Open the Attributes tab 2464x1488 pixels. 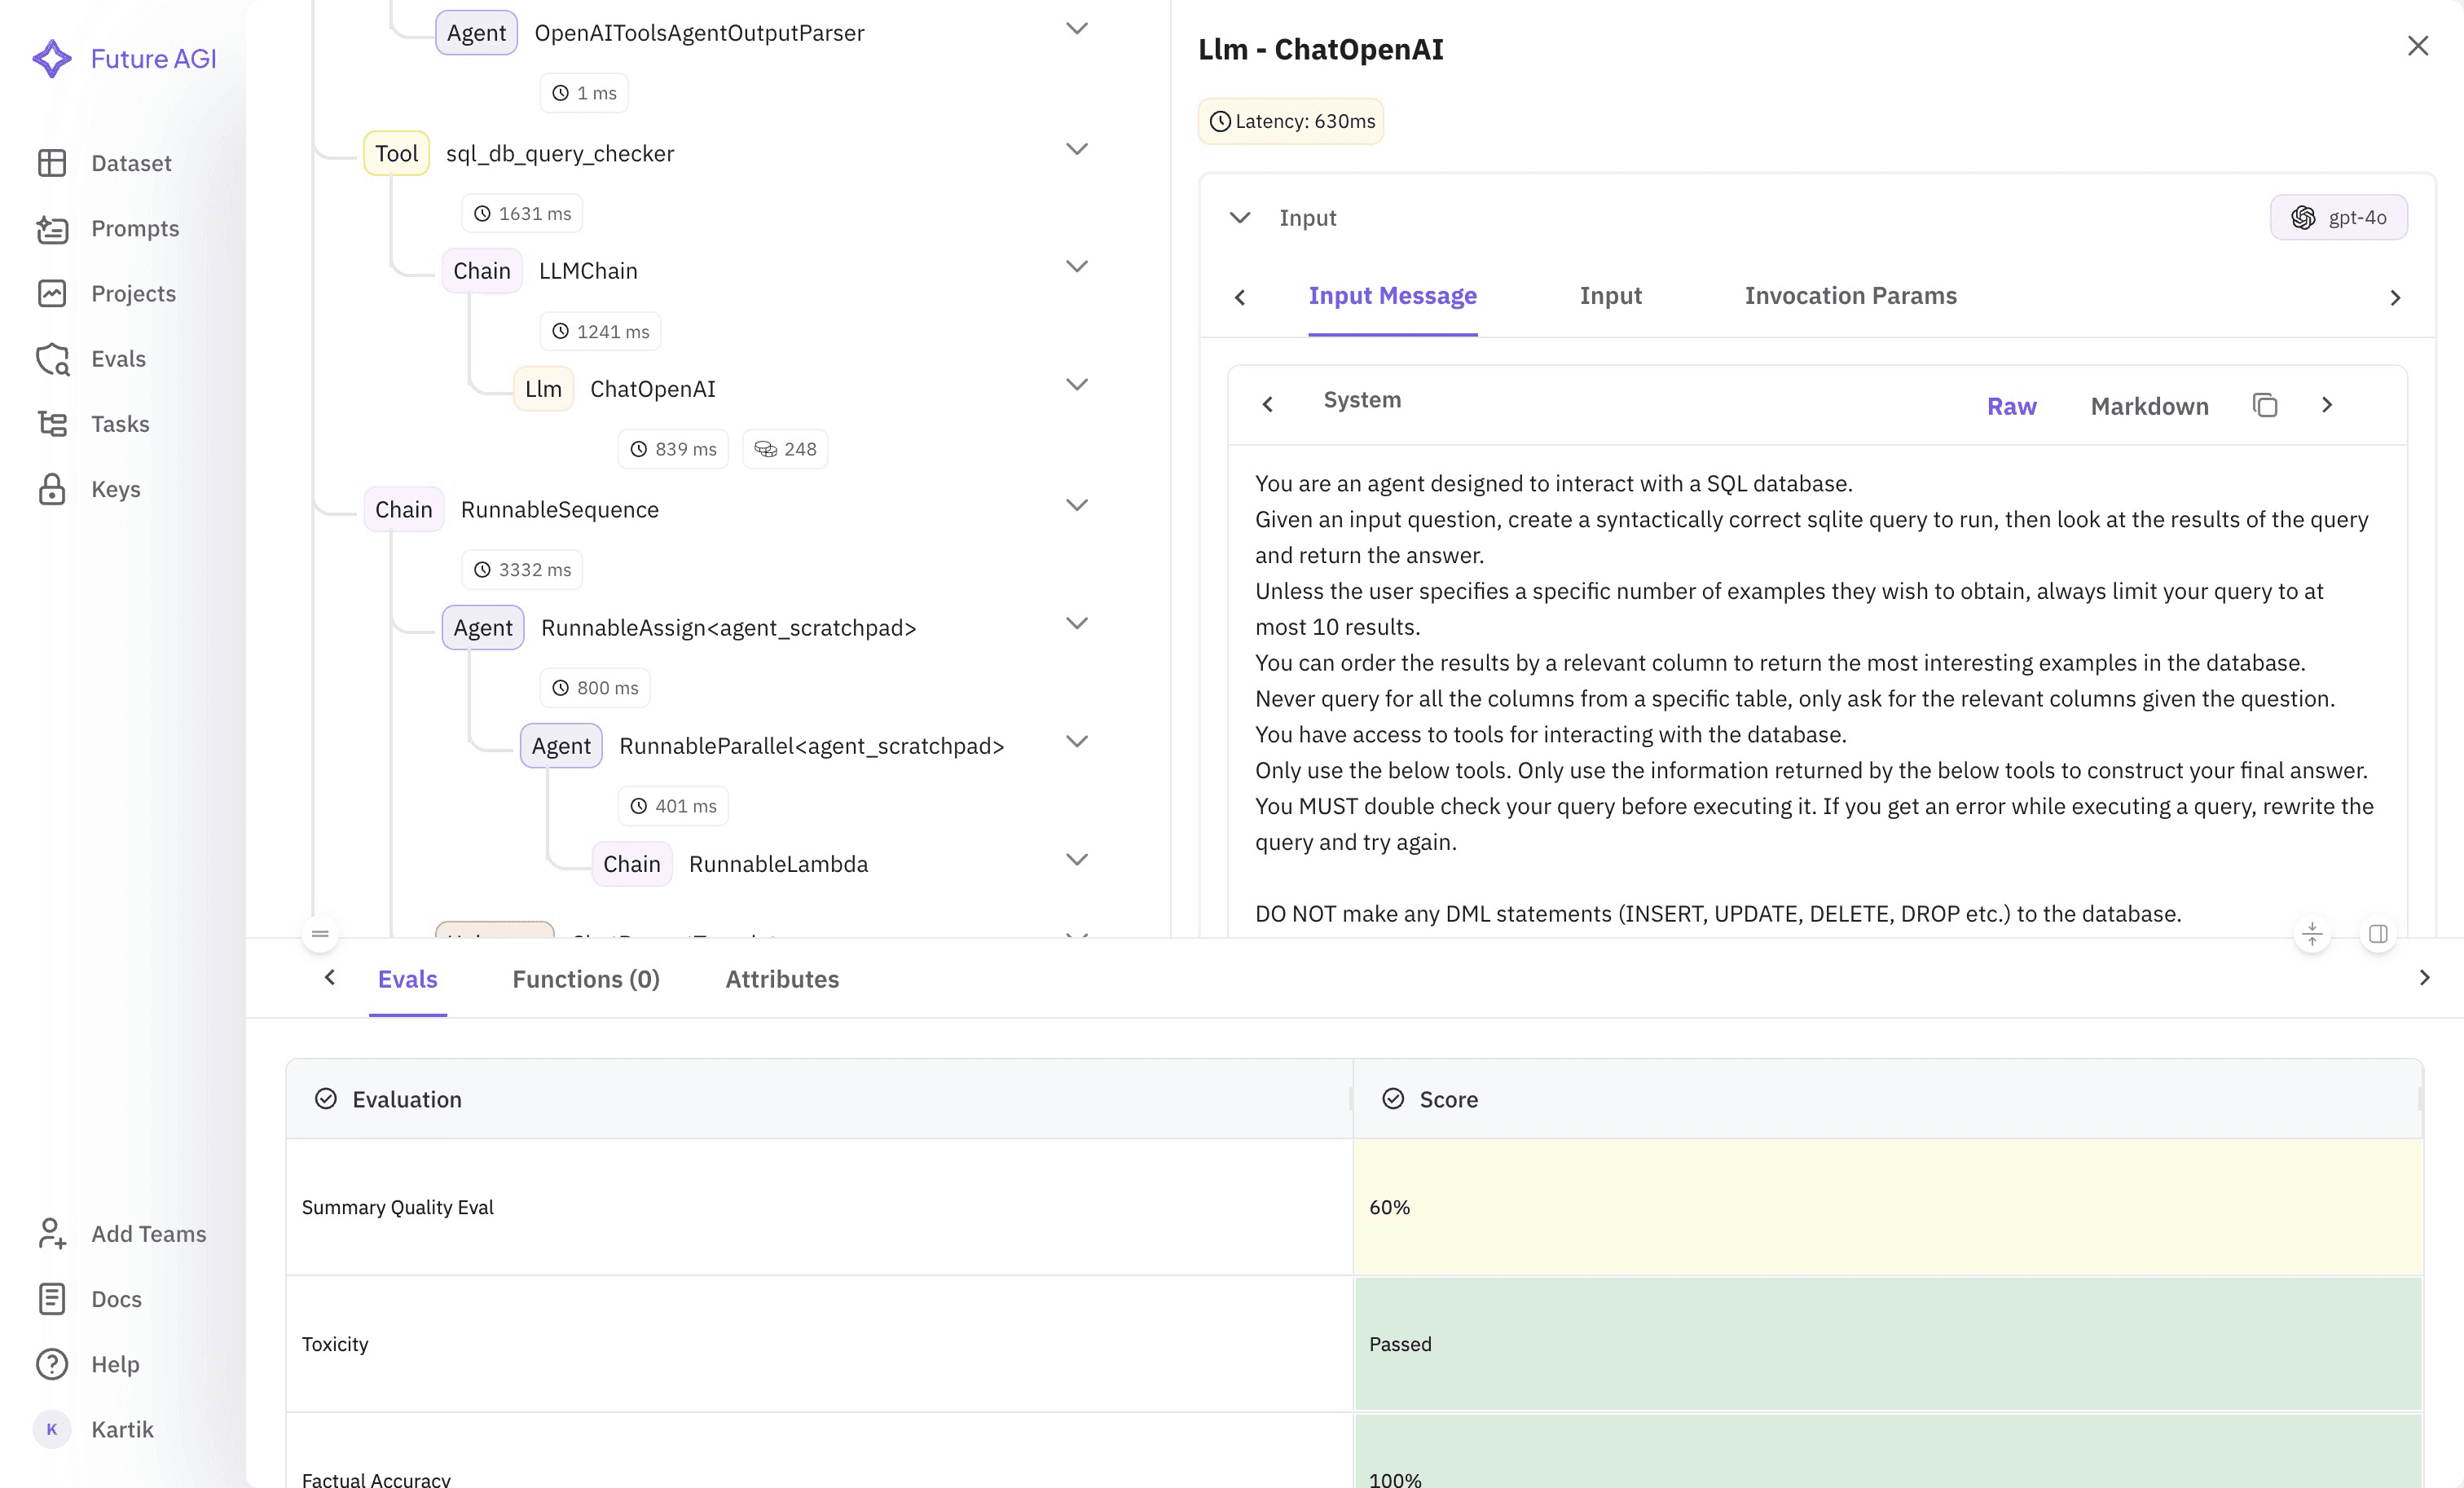pos(782,979)
